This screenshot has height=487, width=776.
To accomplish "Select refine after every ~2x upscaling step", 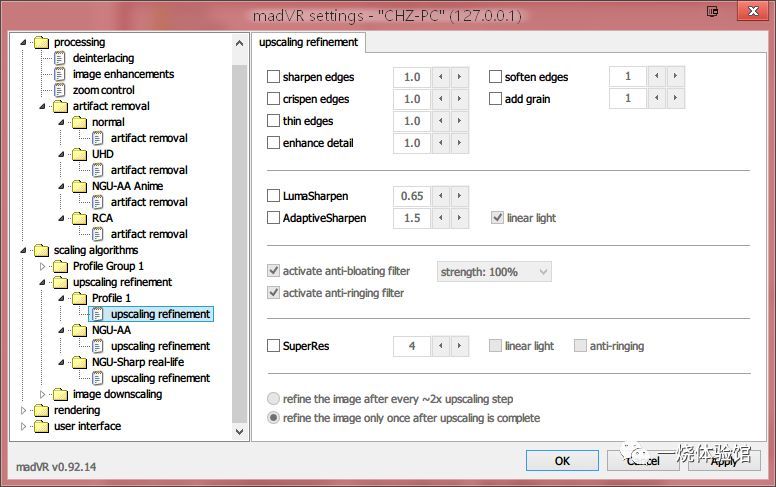I will tap(273, 399).
